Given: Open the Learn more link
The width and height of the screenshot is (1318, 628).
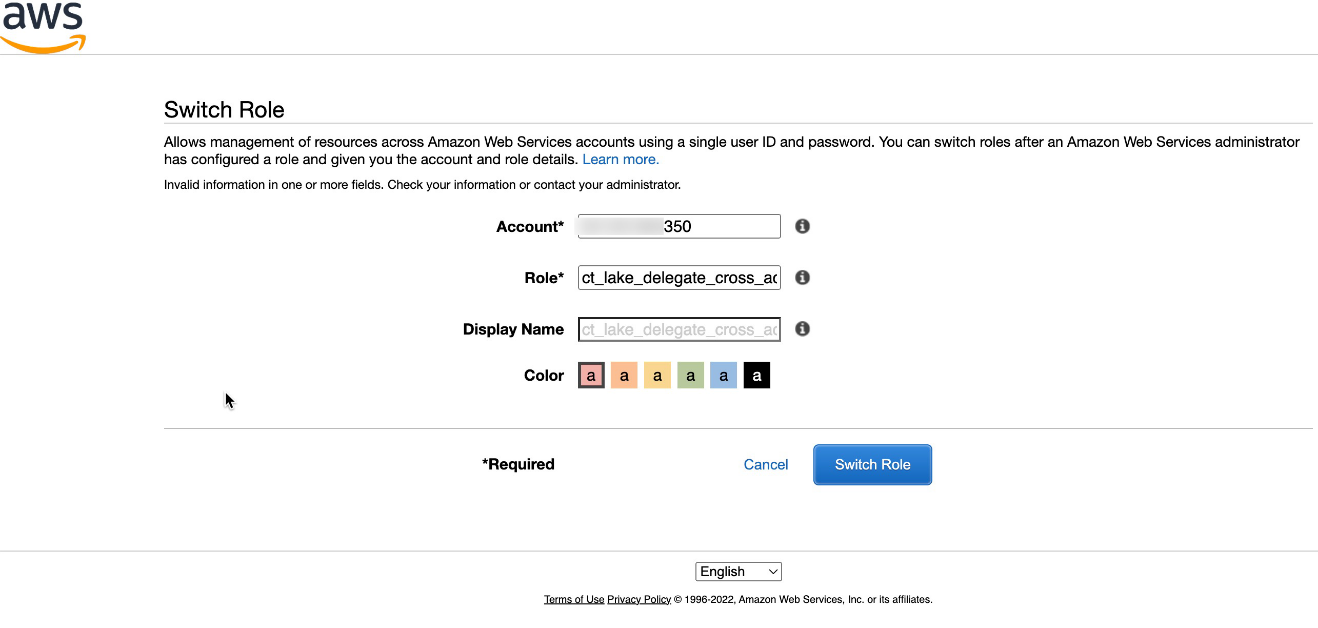Looking at the screenshot, I should point(620,159).
